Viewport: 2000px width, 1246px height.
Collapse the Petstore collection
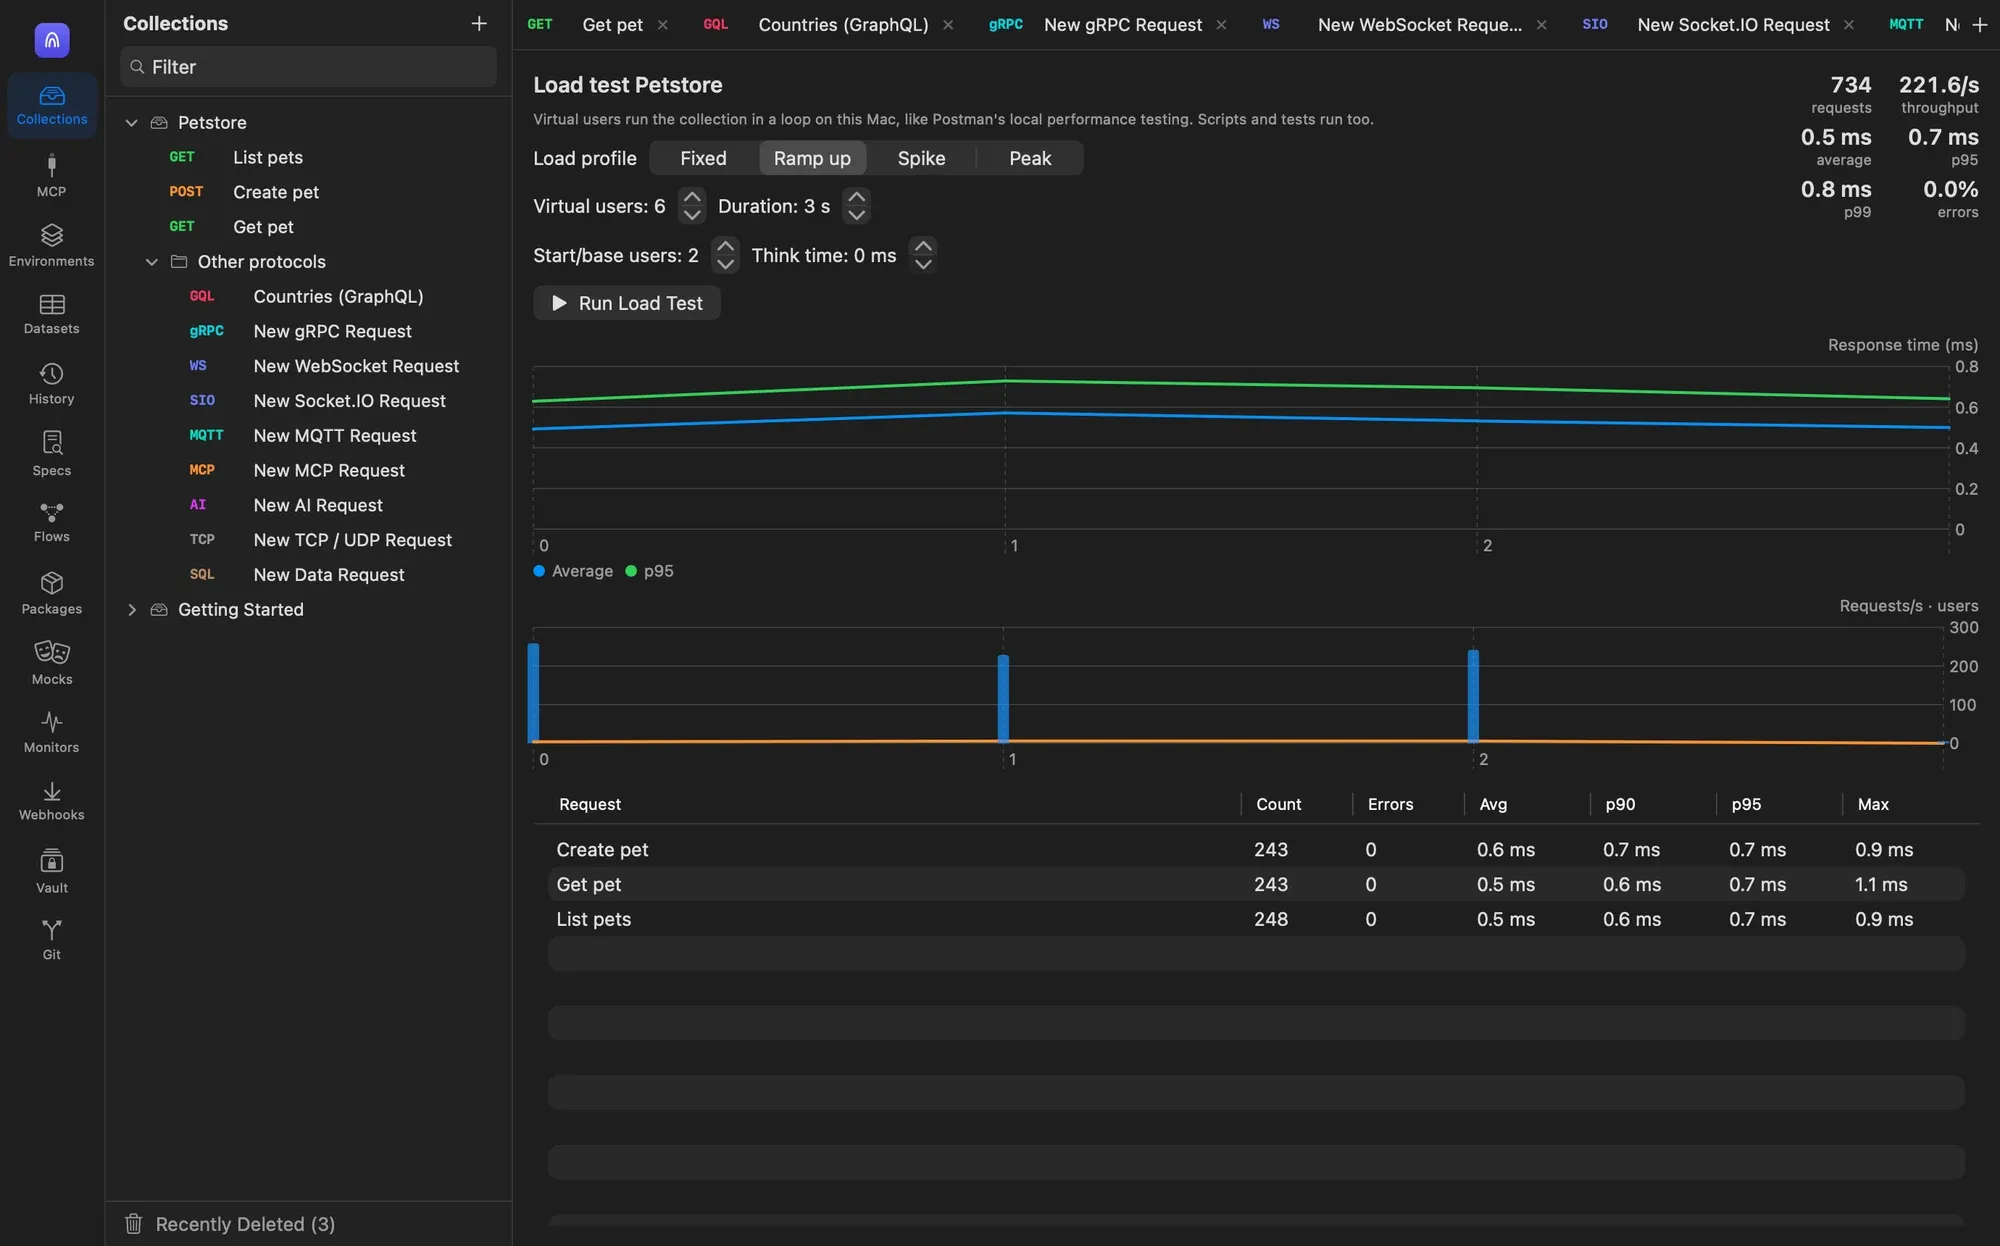click(131, 122)
